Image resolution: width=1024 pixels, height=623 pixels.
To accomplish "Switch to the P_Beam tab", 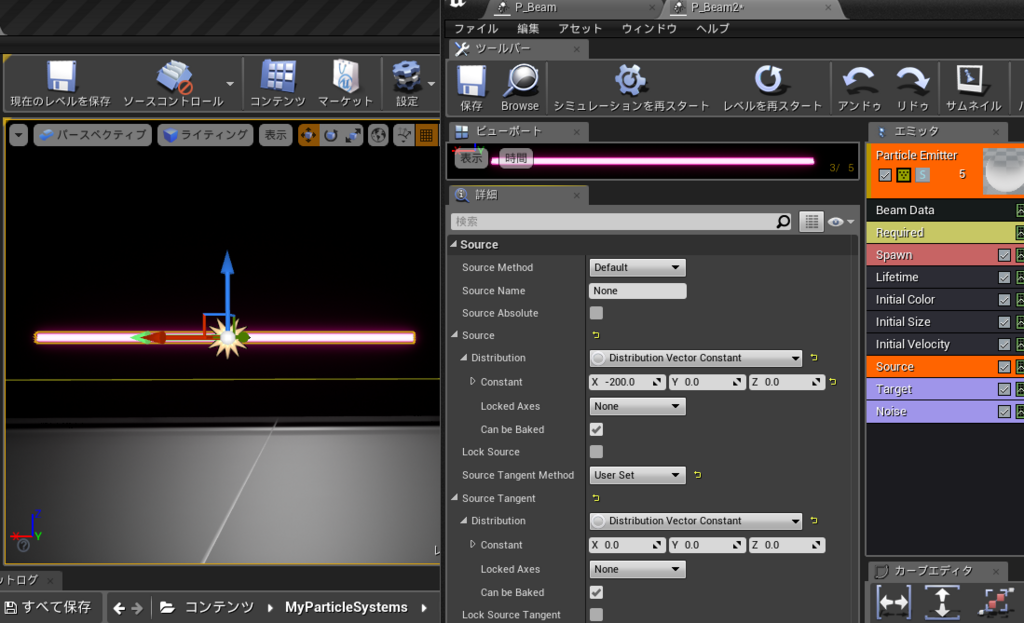I will coord(536,8).
